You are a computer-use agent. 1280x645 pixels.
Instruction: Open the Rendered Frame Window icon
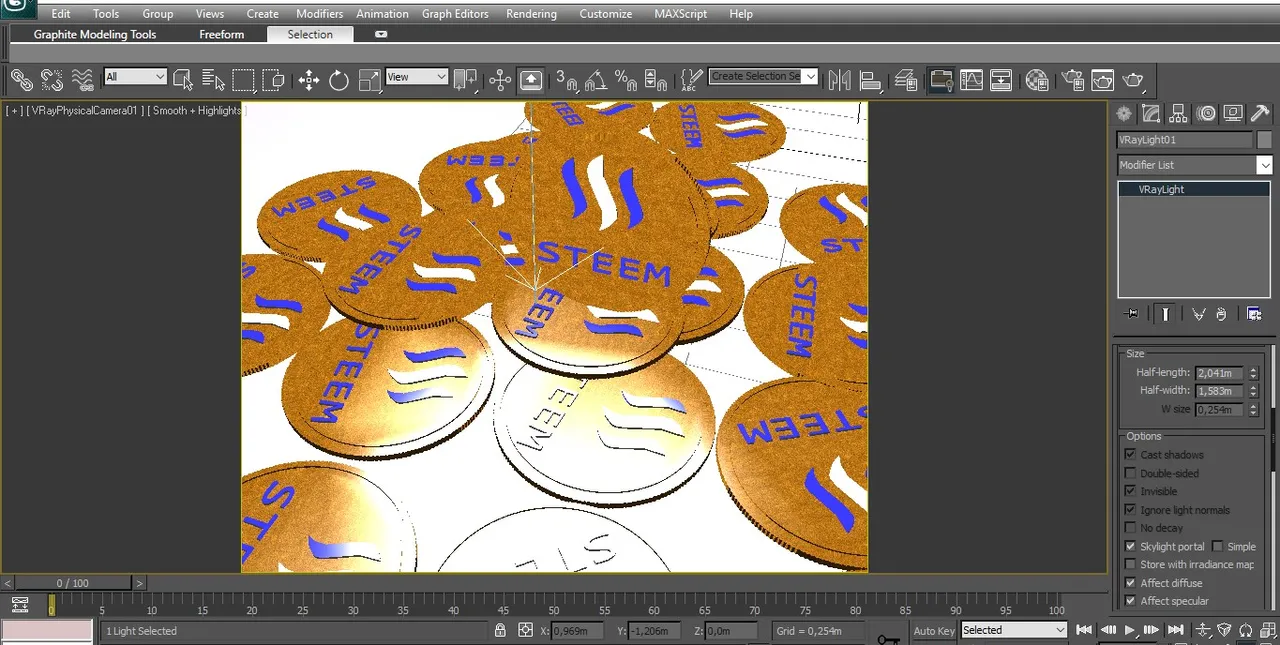(x=1102, y=79)
